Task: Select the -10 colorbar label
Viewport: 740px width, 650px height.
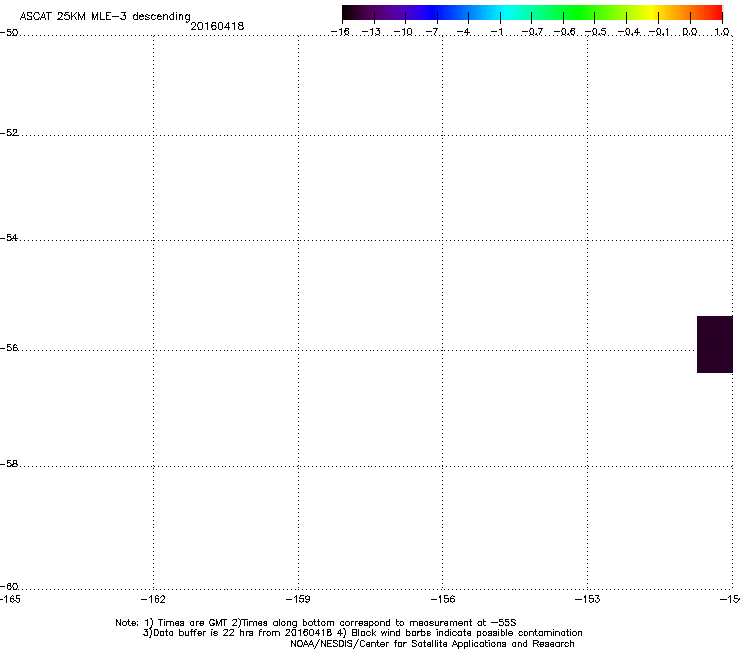Action: point(403,32)
